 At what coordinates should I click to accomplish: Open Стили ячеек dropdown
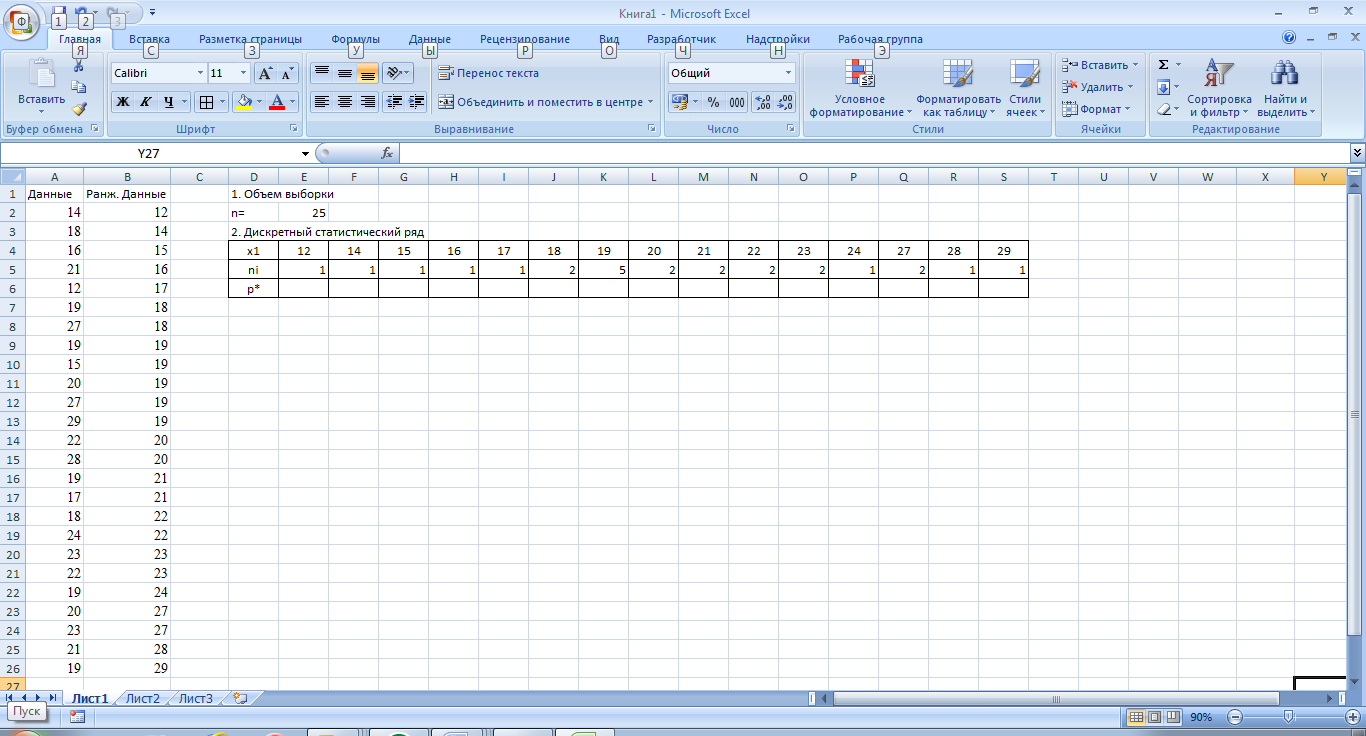(1024, 88)
